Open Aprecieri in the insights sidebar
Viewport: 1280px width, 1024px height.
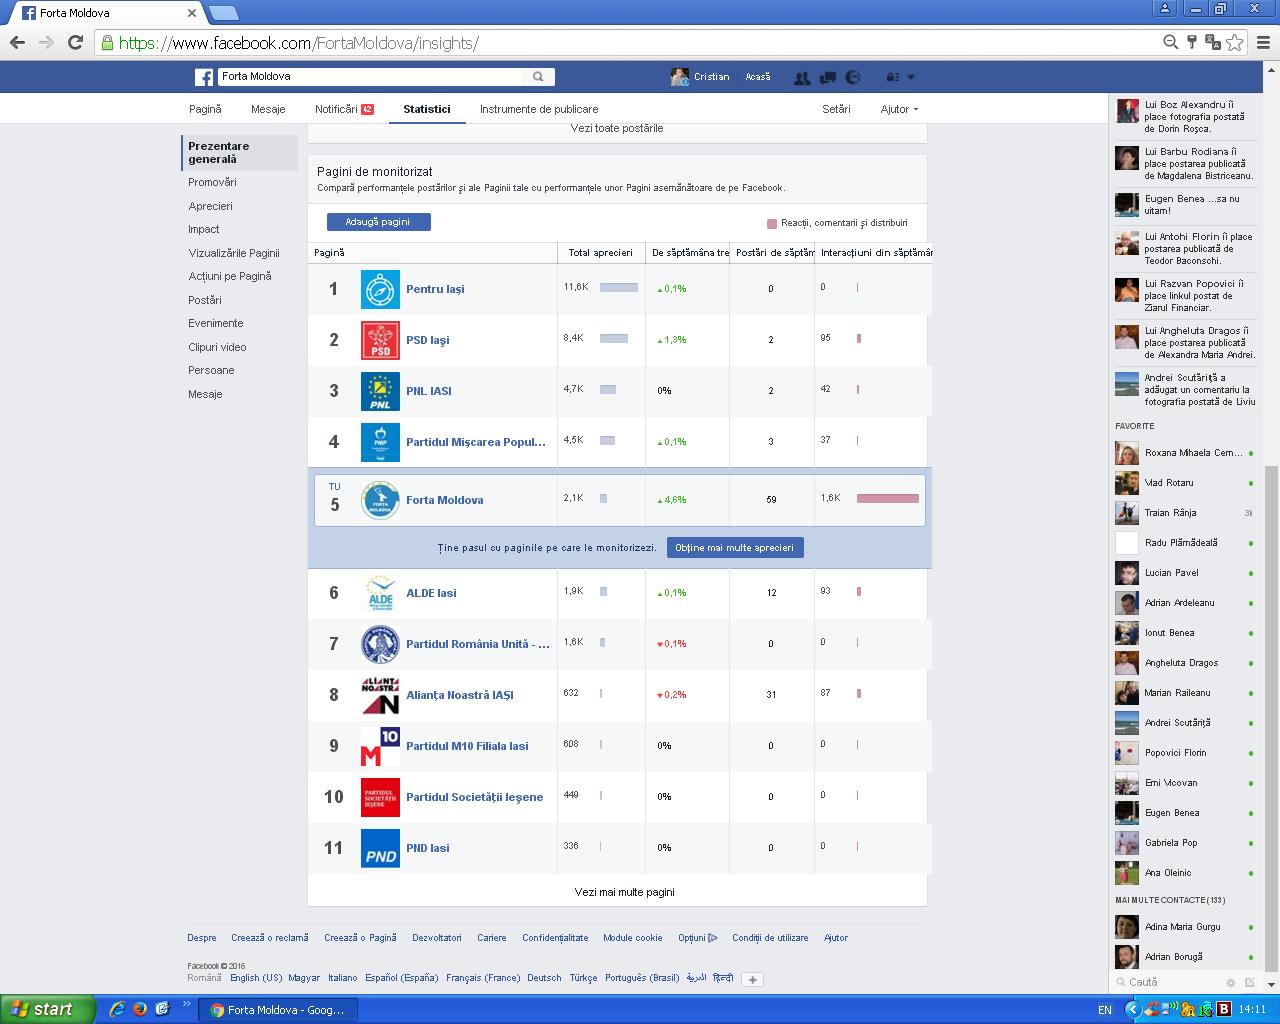[210, 206]
